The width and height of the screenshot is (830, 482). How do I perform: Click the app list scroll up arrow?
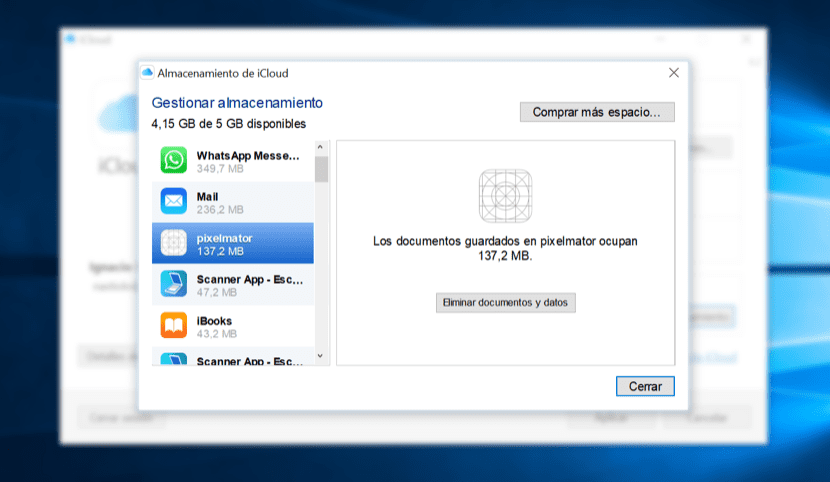click(320, 147)
